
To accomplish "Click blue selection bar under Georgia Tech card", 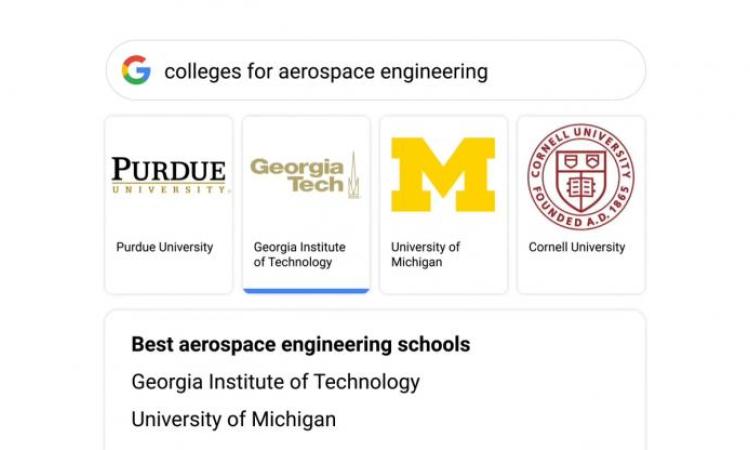I will tap(306, 291).
